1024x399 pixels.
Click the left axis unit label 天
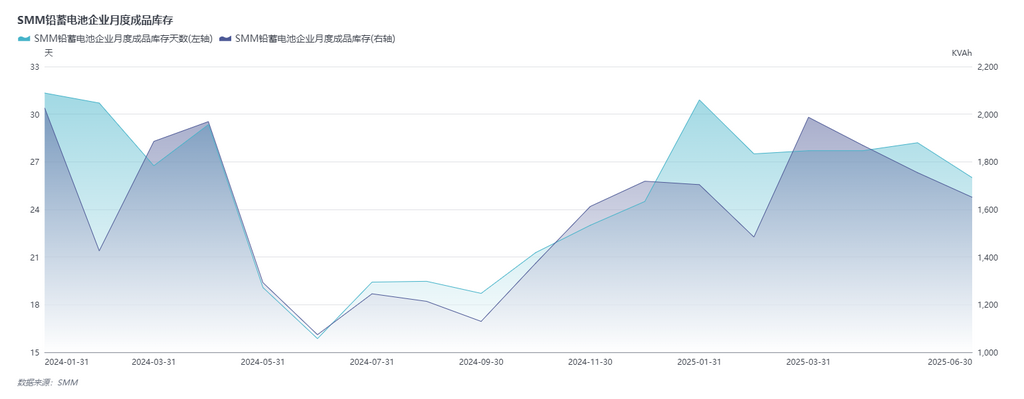click(48, 53)
